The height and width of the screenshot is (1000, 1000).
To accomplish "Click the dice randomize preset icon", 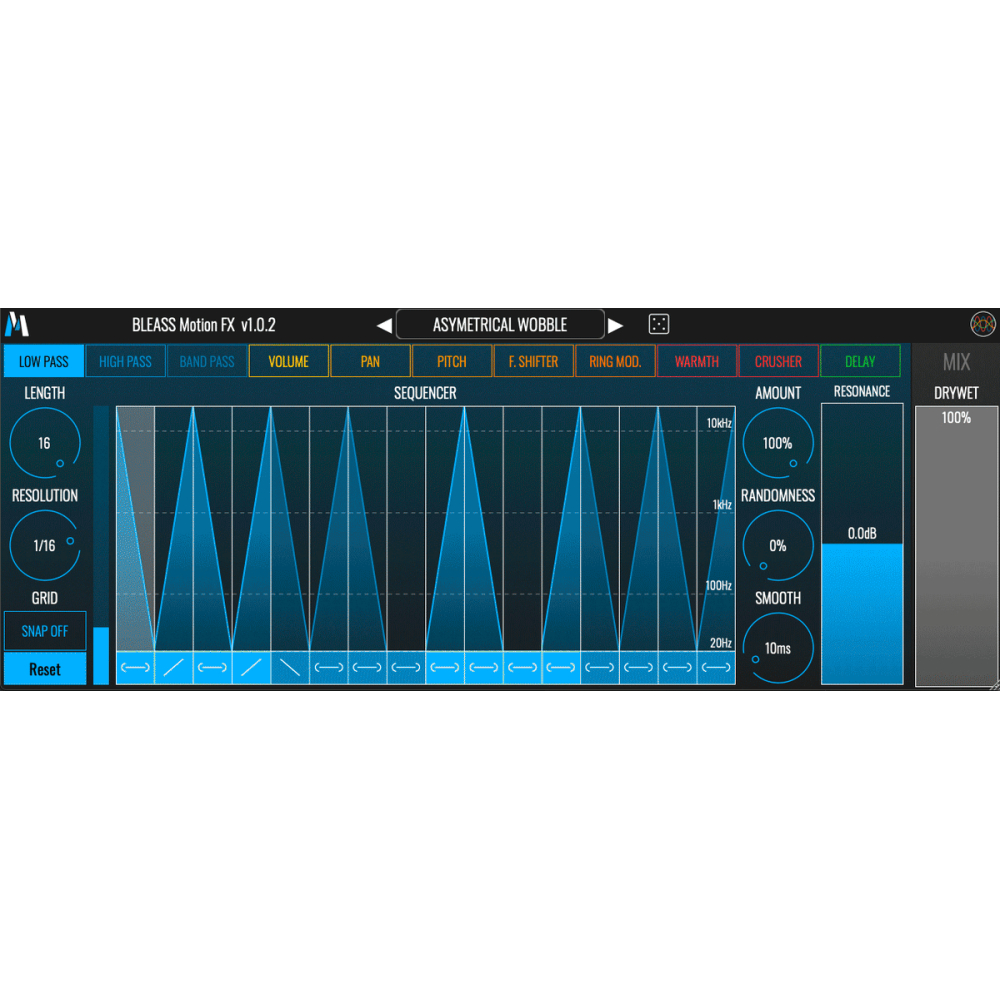I will [658, 324].
